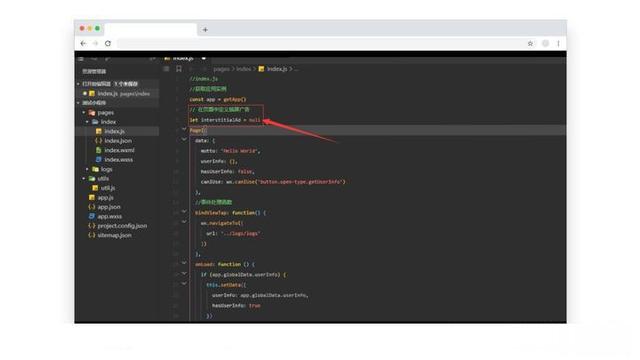This screenshot has height=360, width=640.
Task: Click the browser back arrow
Action: pyautogui.click(x=83, y=43)
